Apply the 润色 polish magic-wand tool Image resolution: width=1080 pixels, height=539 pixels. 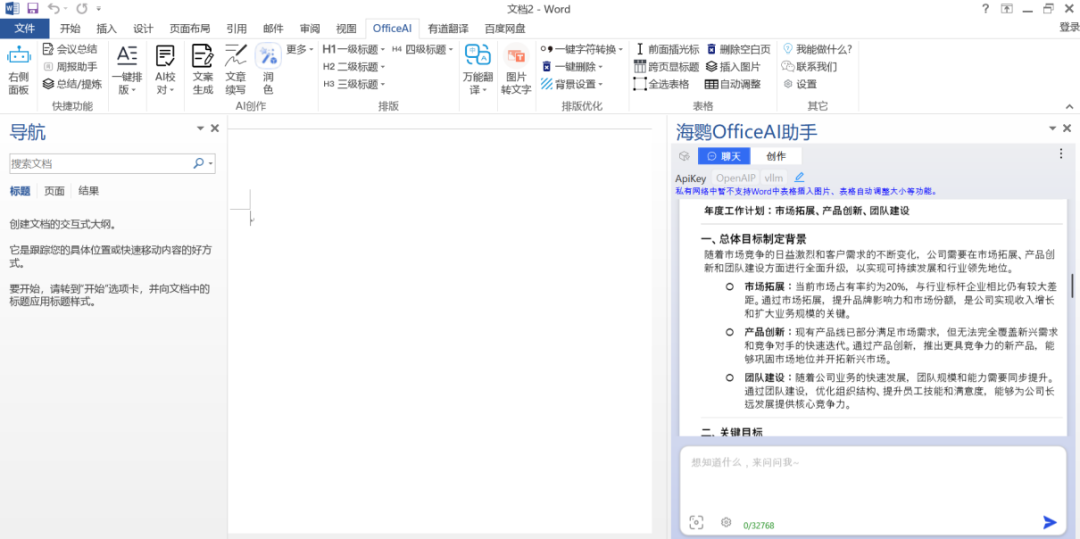pos(268,69)
